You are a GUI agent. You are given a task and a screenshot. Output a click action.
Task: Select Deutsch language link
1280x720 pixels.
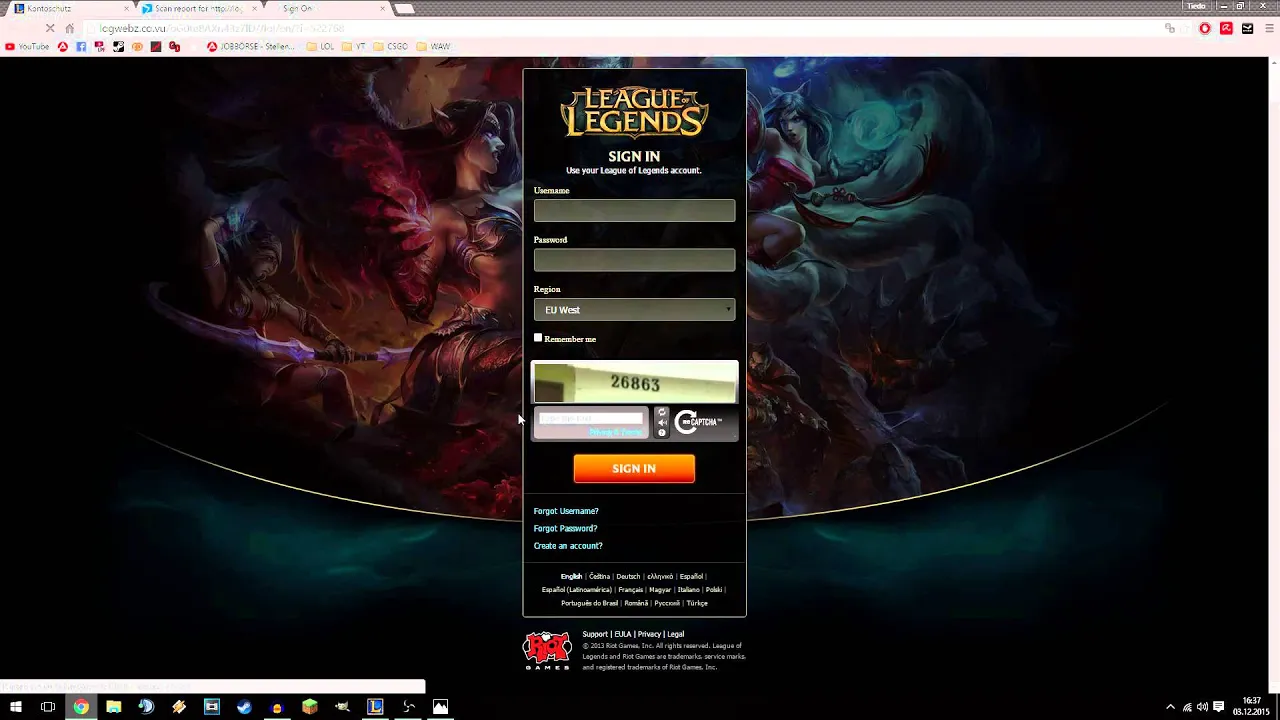(x=628, y=576)
